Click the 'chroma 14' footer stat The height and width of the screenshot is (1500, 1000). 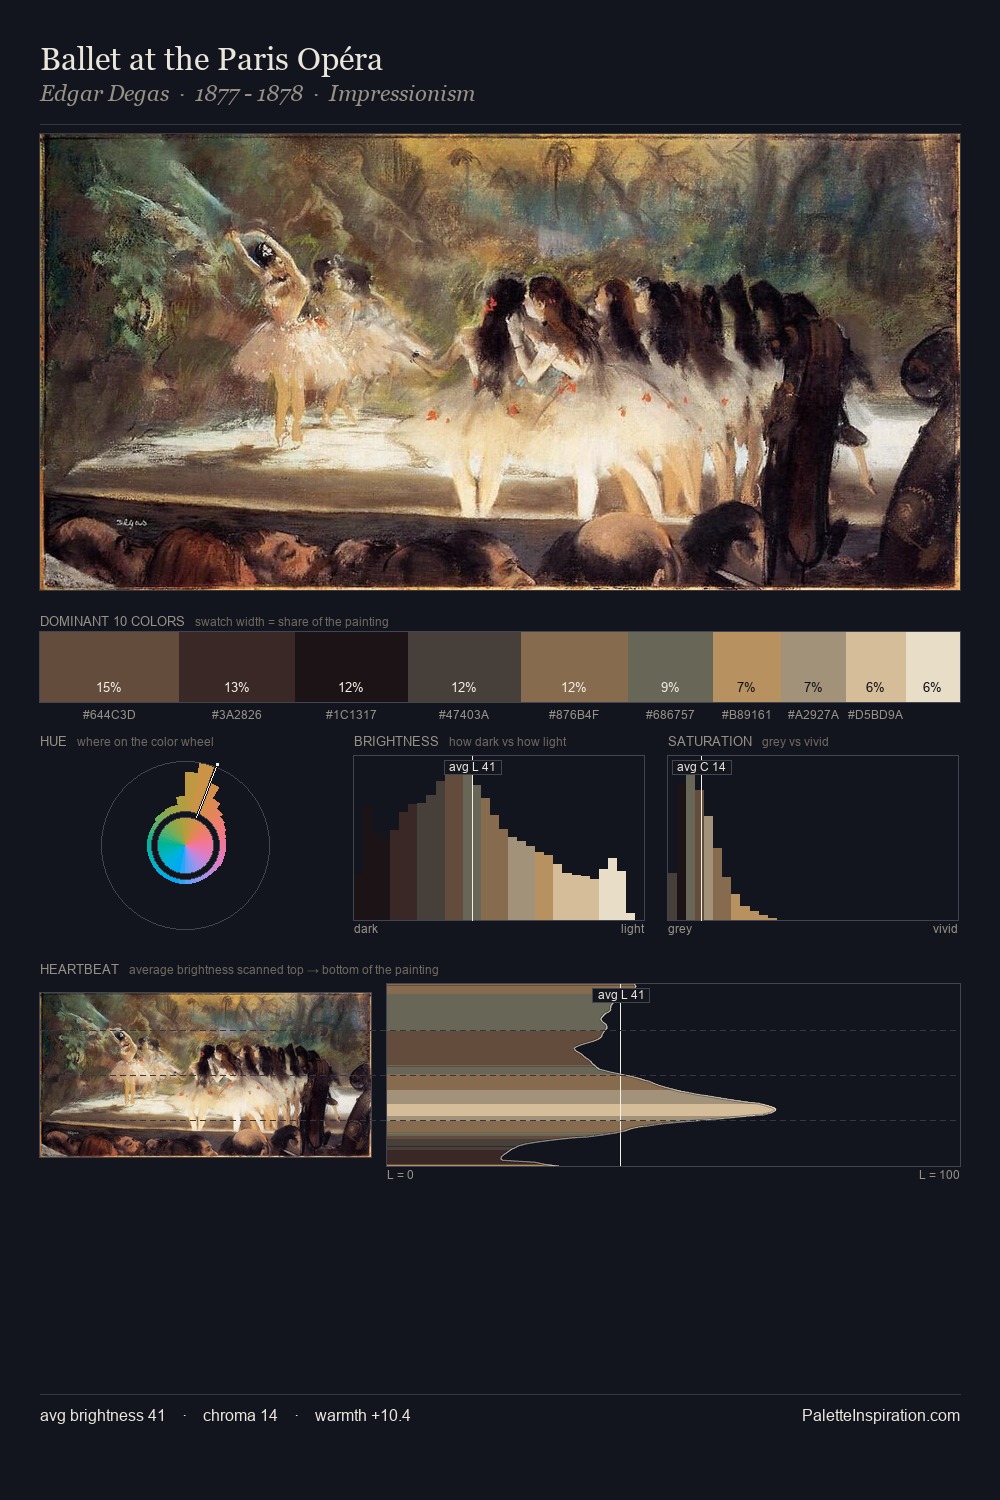pyautogui.click(x=240, y=1415)
